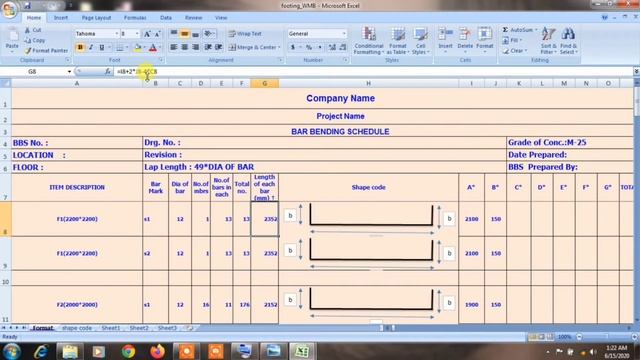Switch to the Sheet1 tab
The image size is (640, 360).
[111, 328]
